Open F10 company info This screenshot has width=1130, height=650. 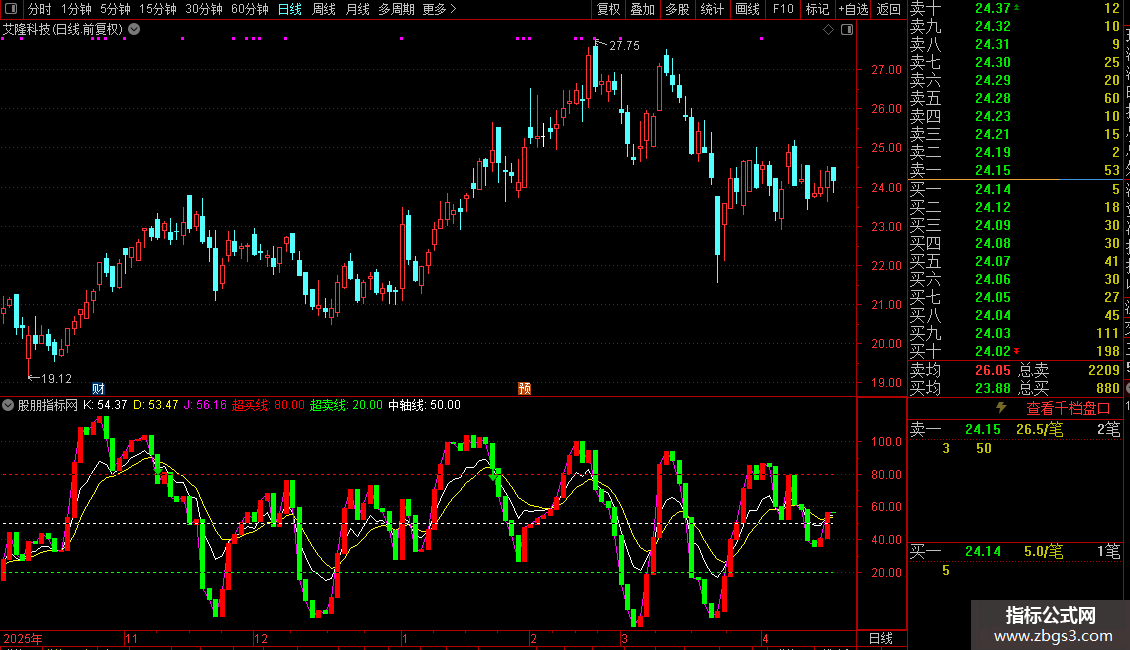tap(783, 9)
